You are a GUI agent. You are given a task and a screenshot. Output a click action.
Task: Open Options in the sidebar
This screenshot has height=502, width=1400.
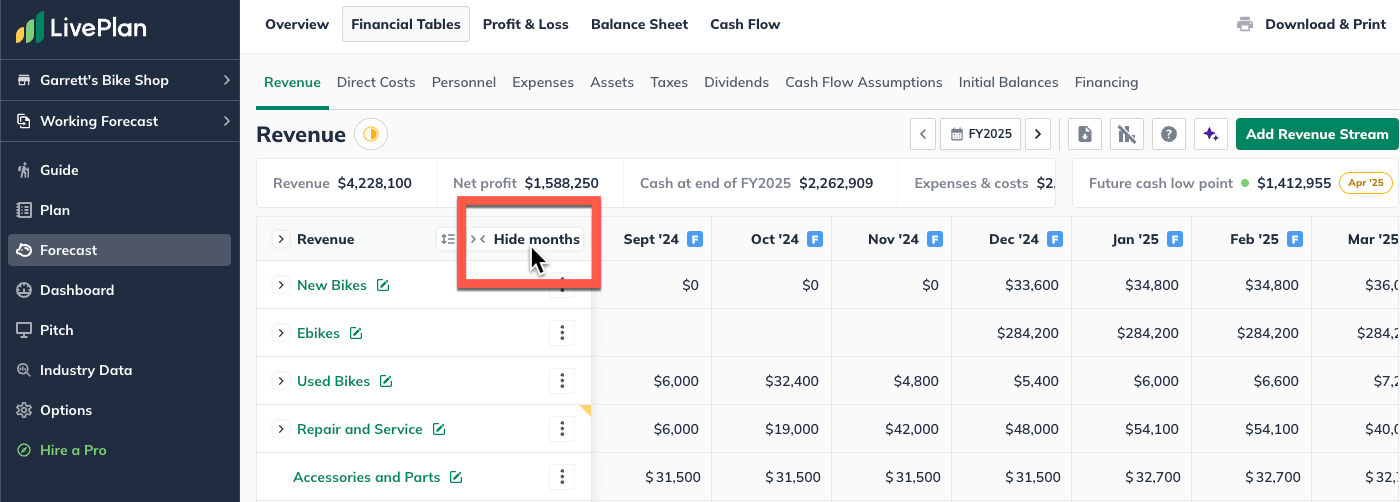[66, 410]
